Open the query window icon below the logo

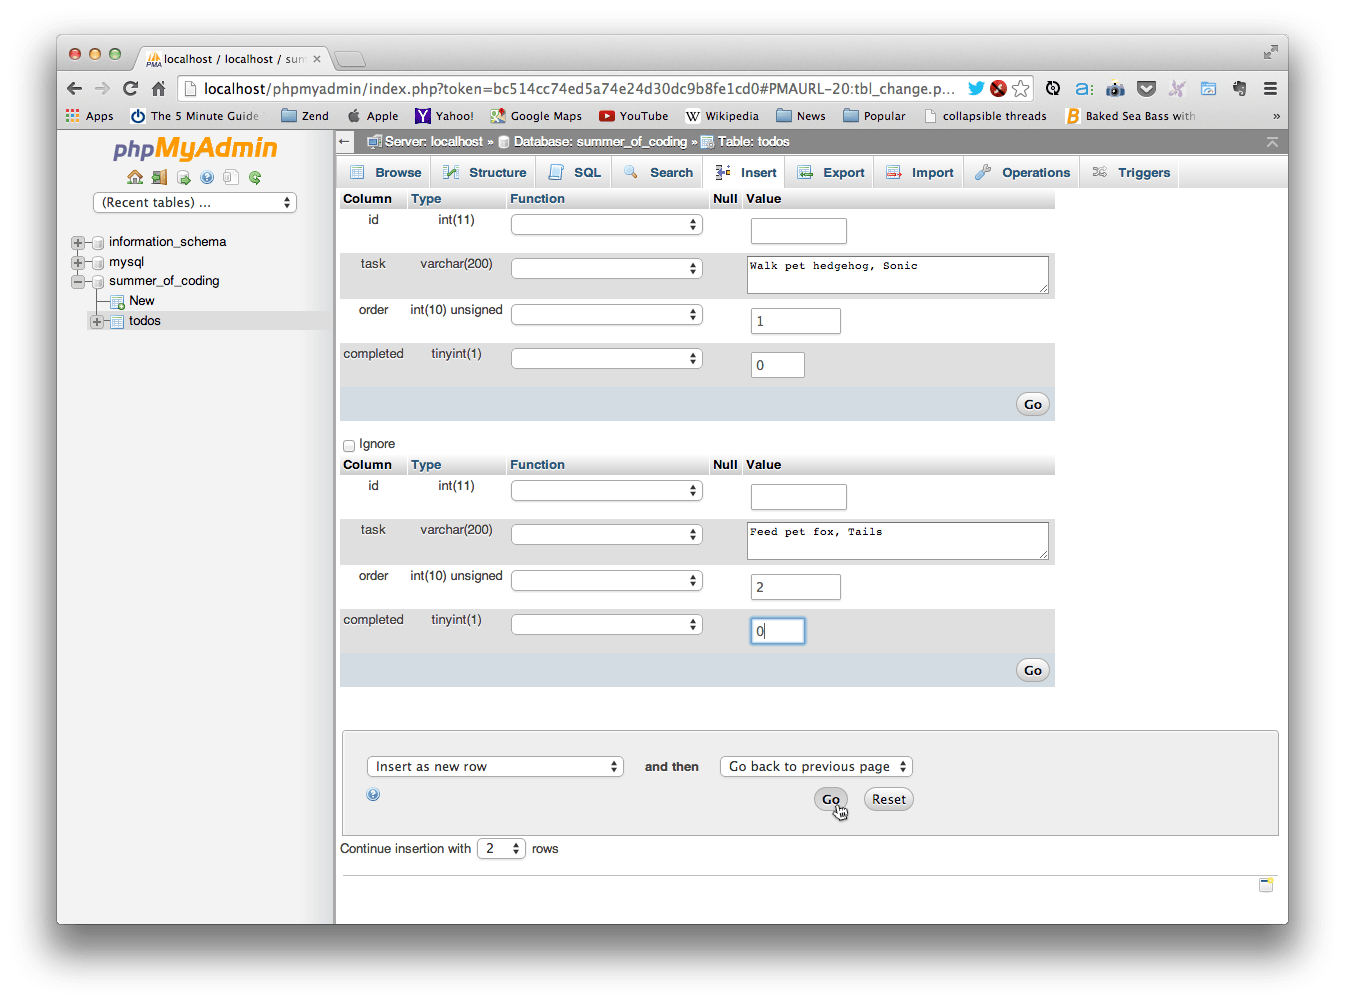pos(183,177)
